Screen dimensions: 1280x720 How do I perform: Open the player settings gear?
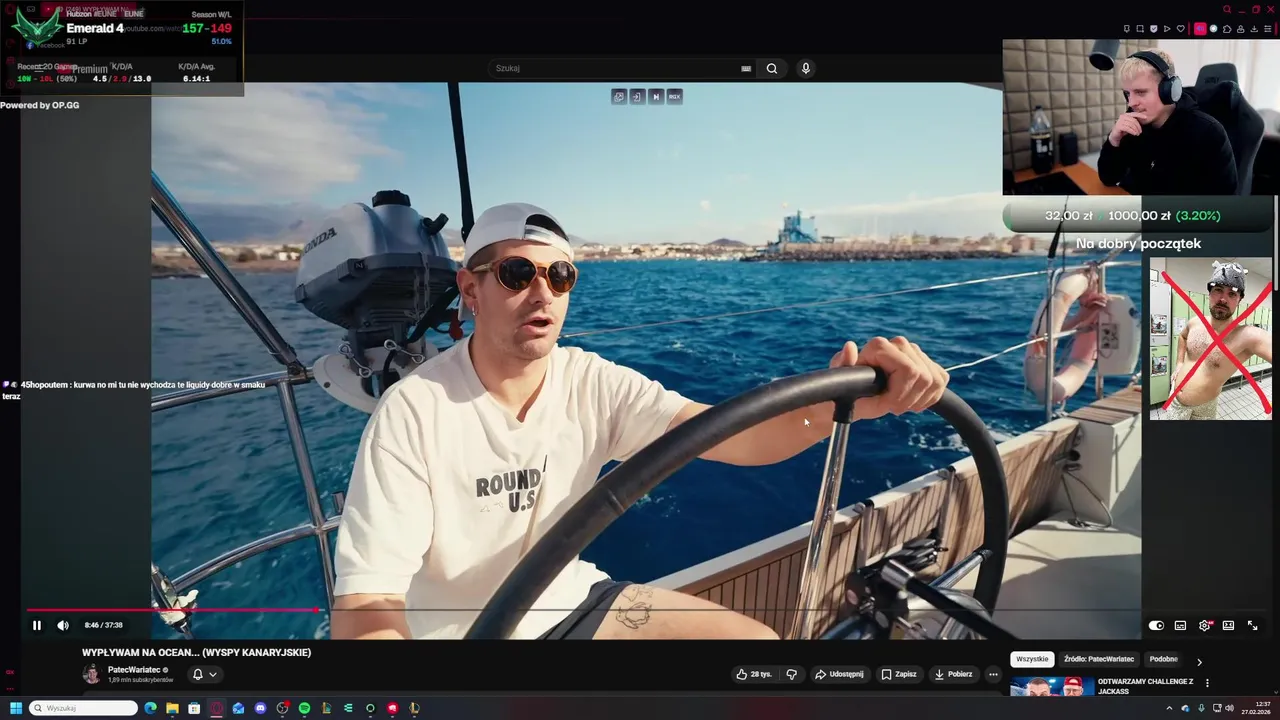tap(1205, 625)
